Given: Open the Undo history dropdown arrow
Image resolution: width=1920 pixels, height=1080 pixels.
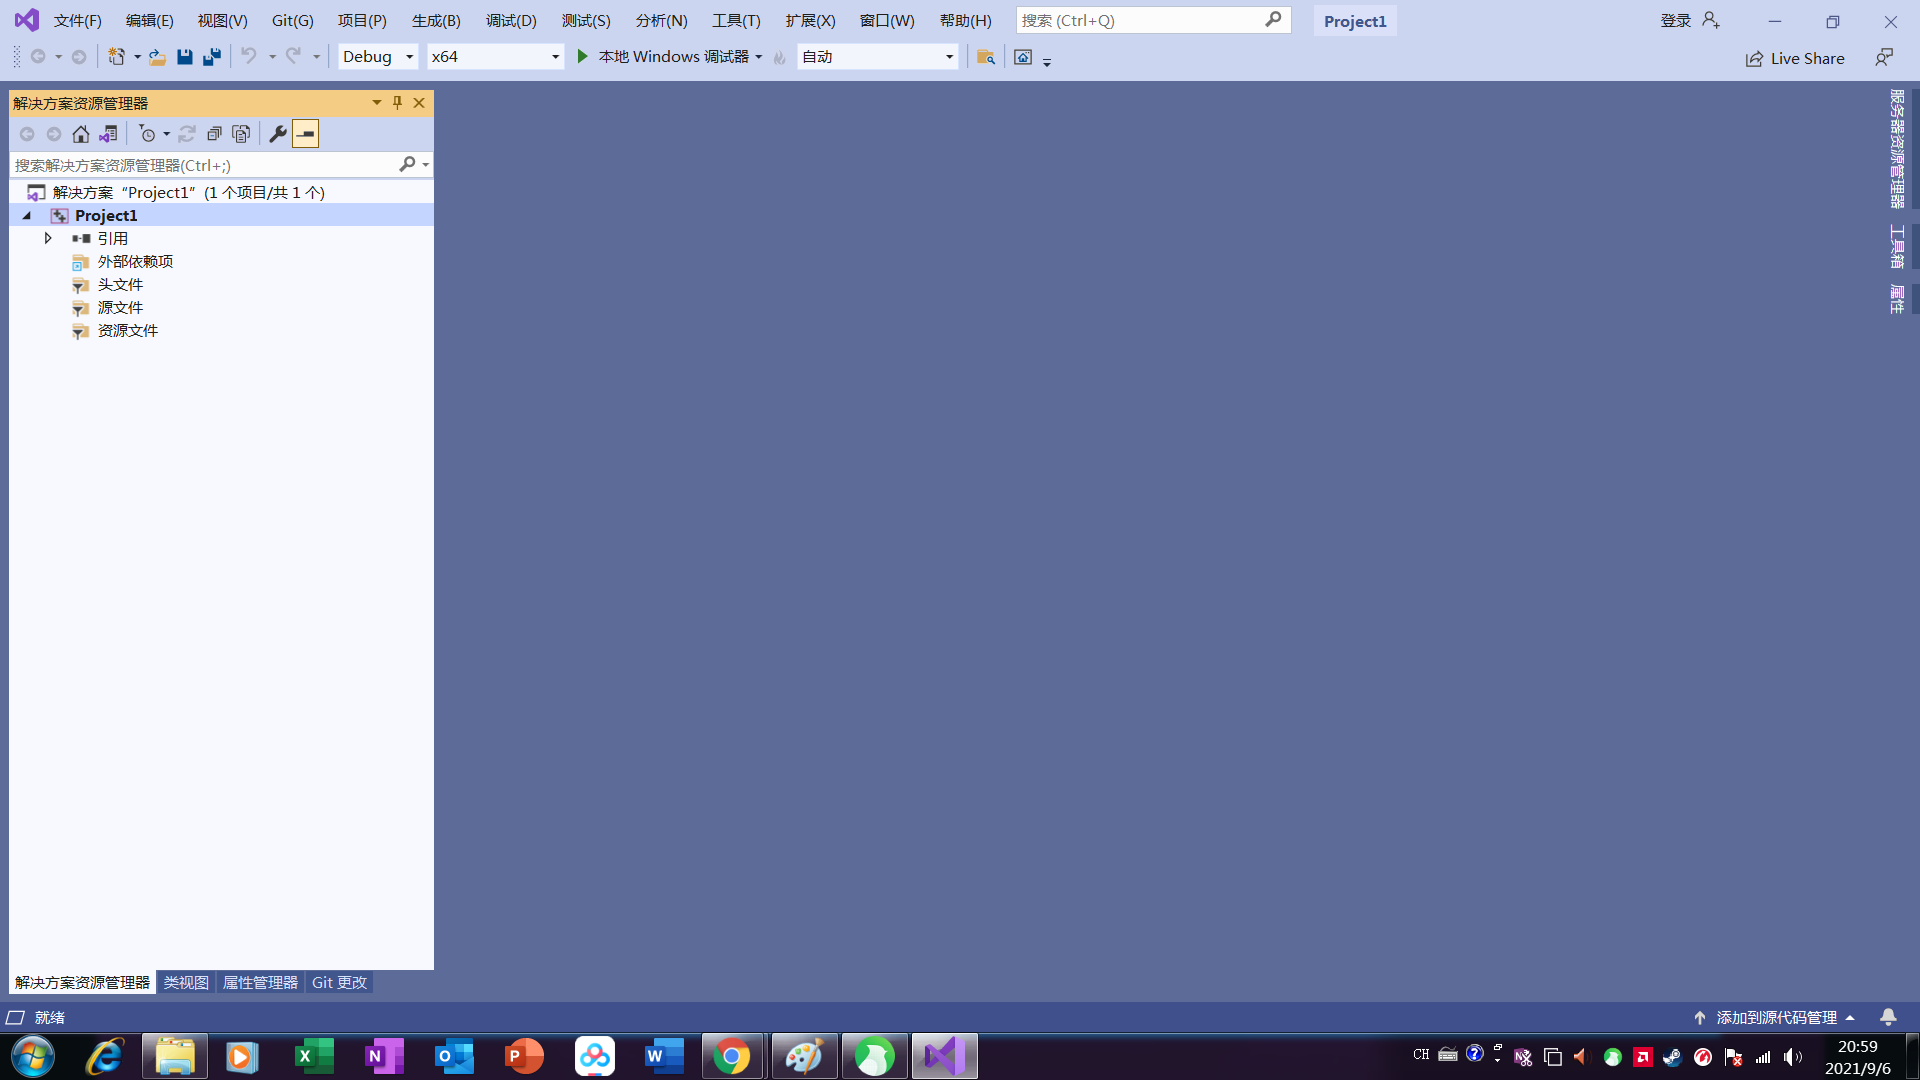Looking at the screenshot, I should pyautogui.click(x=272, y=57).
